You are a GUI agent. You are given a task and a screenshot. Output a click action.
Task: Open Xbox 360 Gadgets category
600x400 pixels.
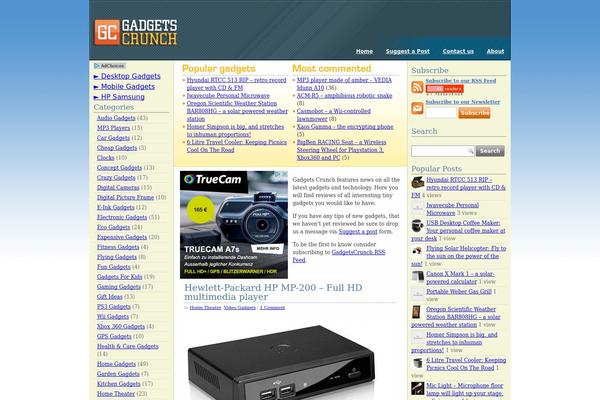pyautogui.click(x=121, y=327)
